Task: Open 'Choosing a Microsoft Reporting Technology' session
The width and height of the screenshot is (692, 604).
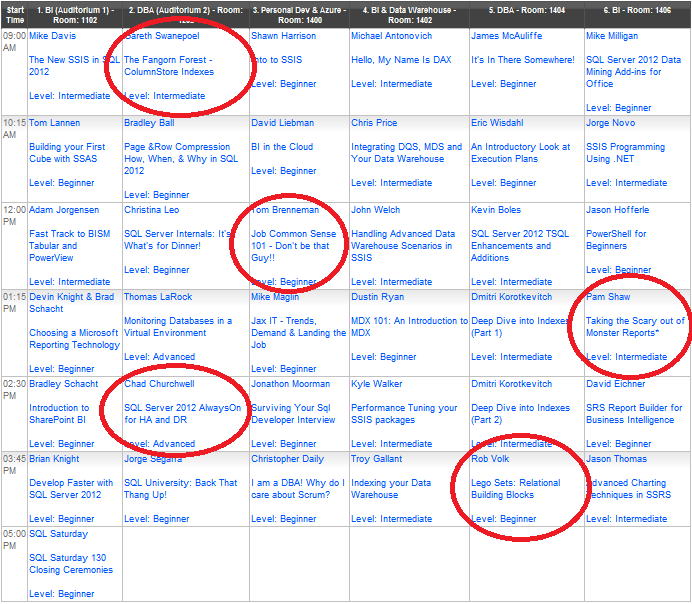Action: click(75, 339)
